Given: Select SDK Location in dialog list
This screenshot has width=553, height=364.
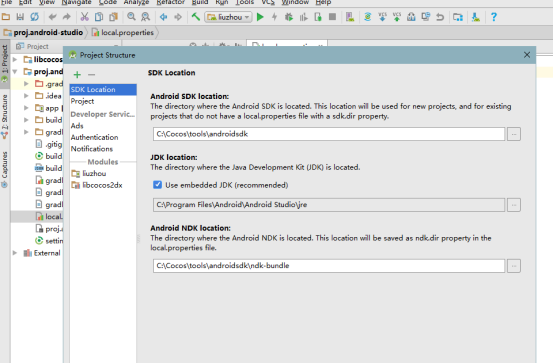Looking at the screenshot, I should [x=103, y=90].
